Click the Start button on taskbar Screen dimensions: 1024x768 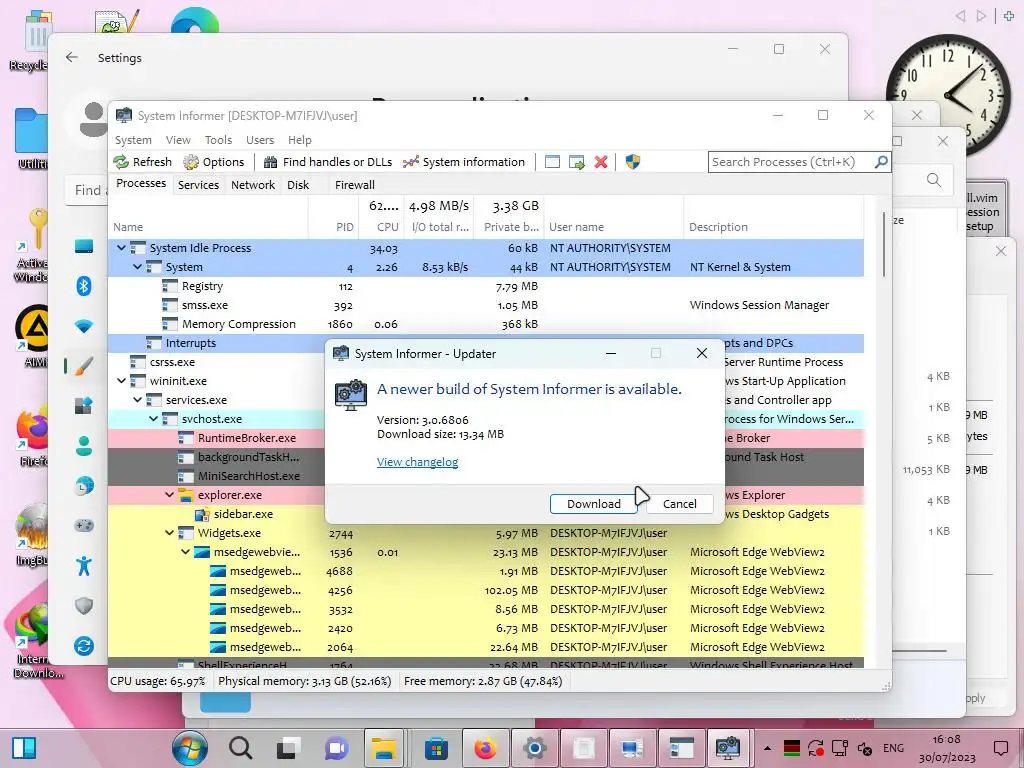click(190, 748)
